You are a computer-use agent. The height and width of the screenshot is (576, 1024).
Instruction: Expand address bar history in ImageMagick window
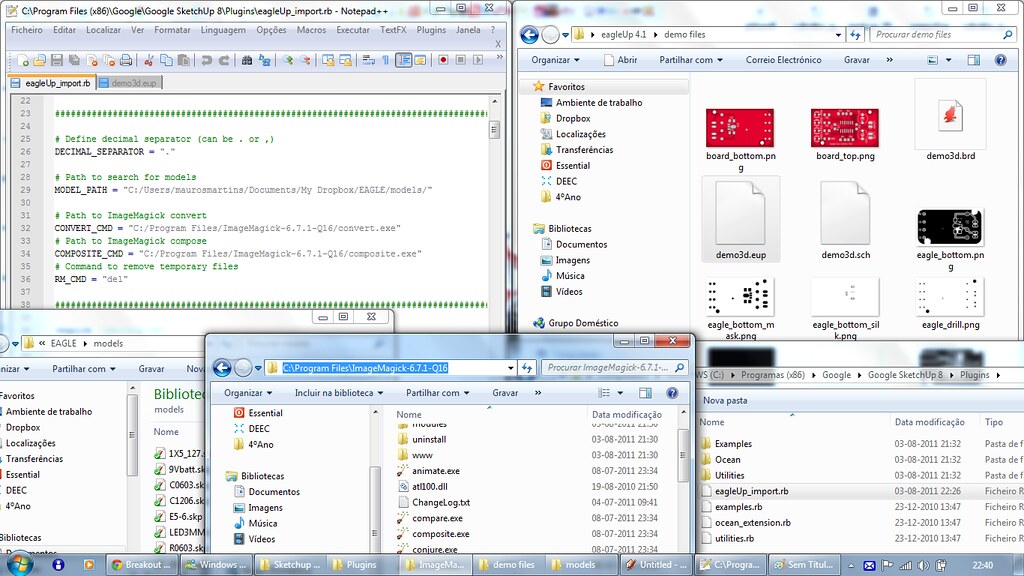point(511,368)
